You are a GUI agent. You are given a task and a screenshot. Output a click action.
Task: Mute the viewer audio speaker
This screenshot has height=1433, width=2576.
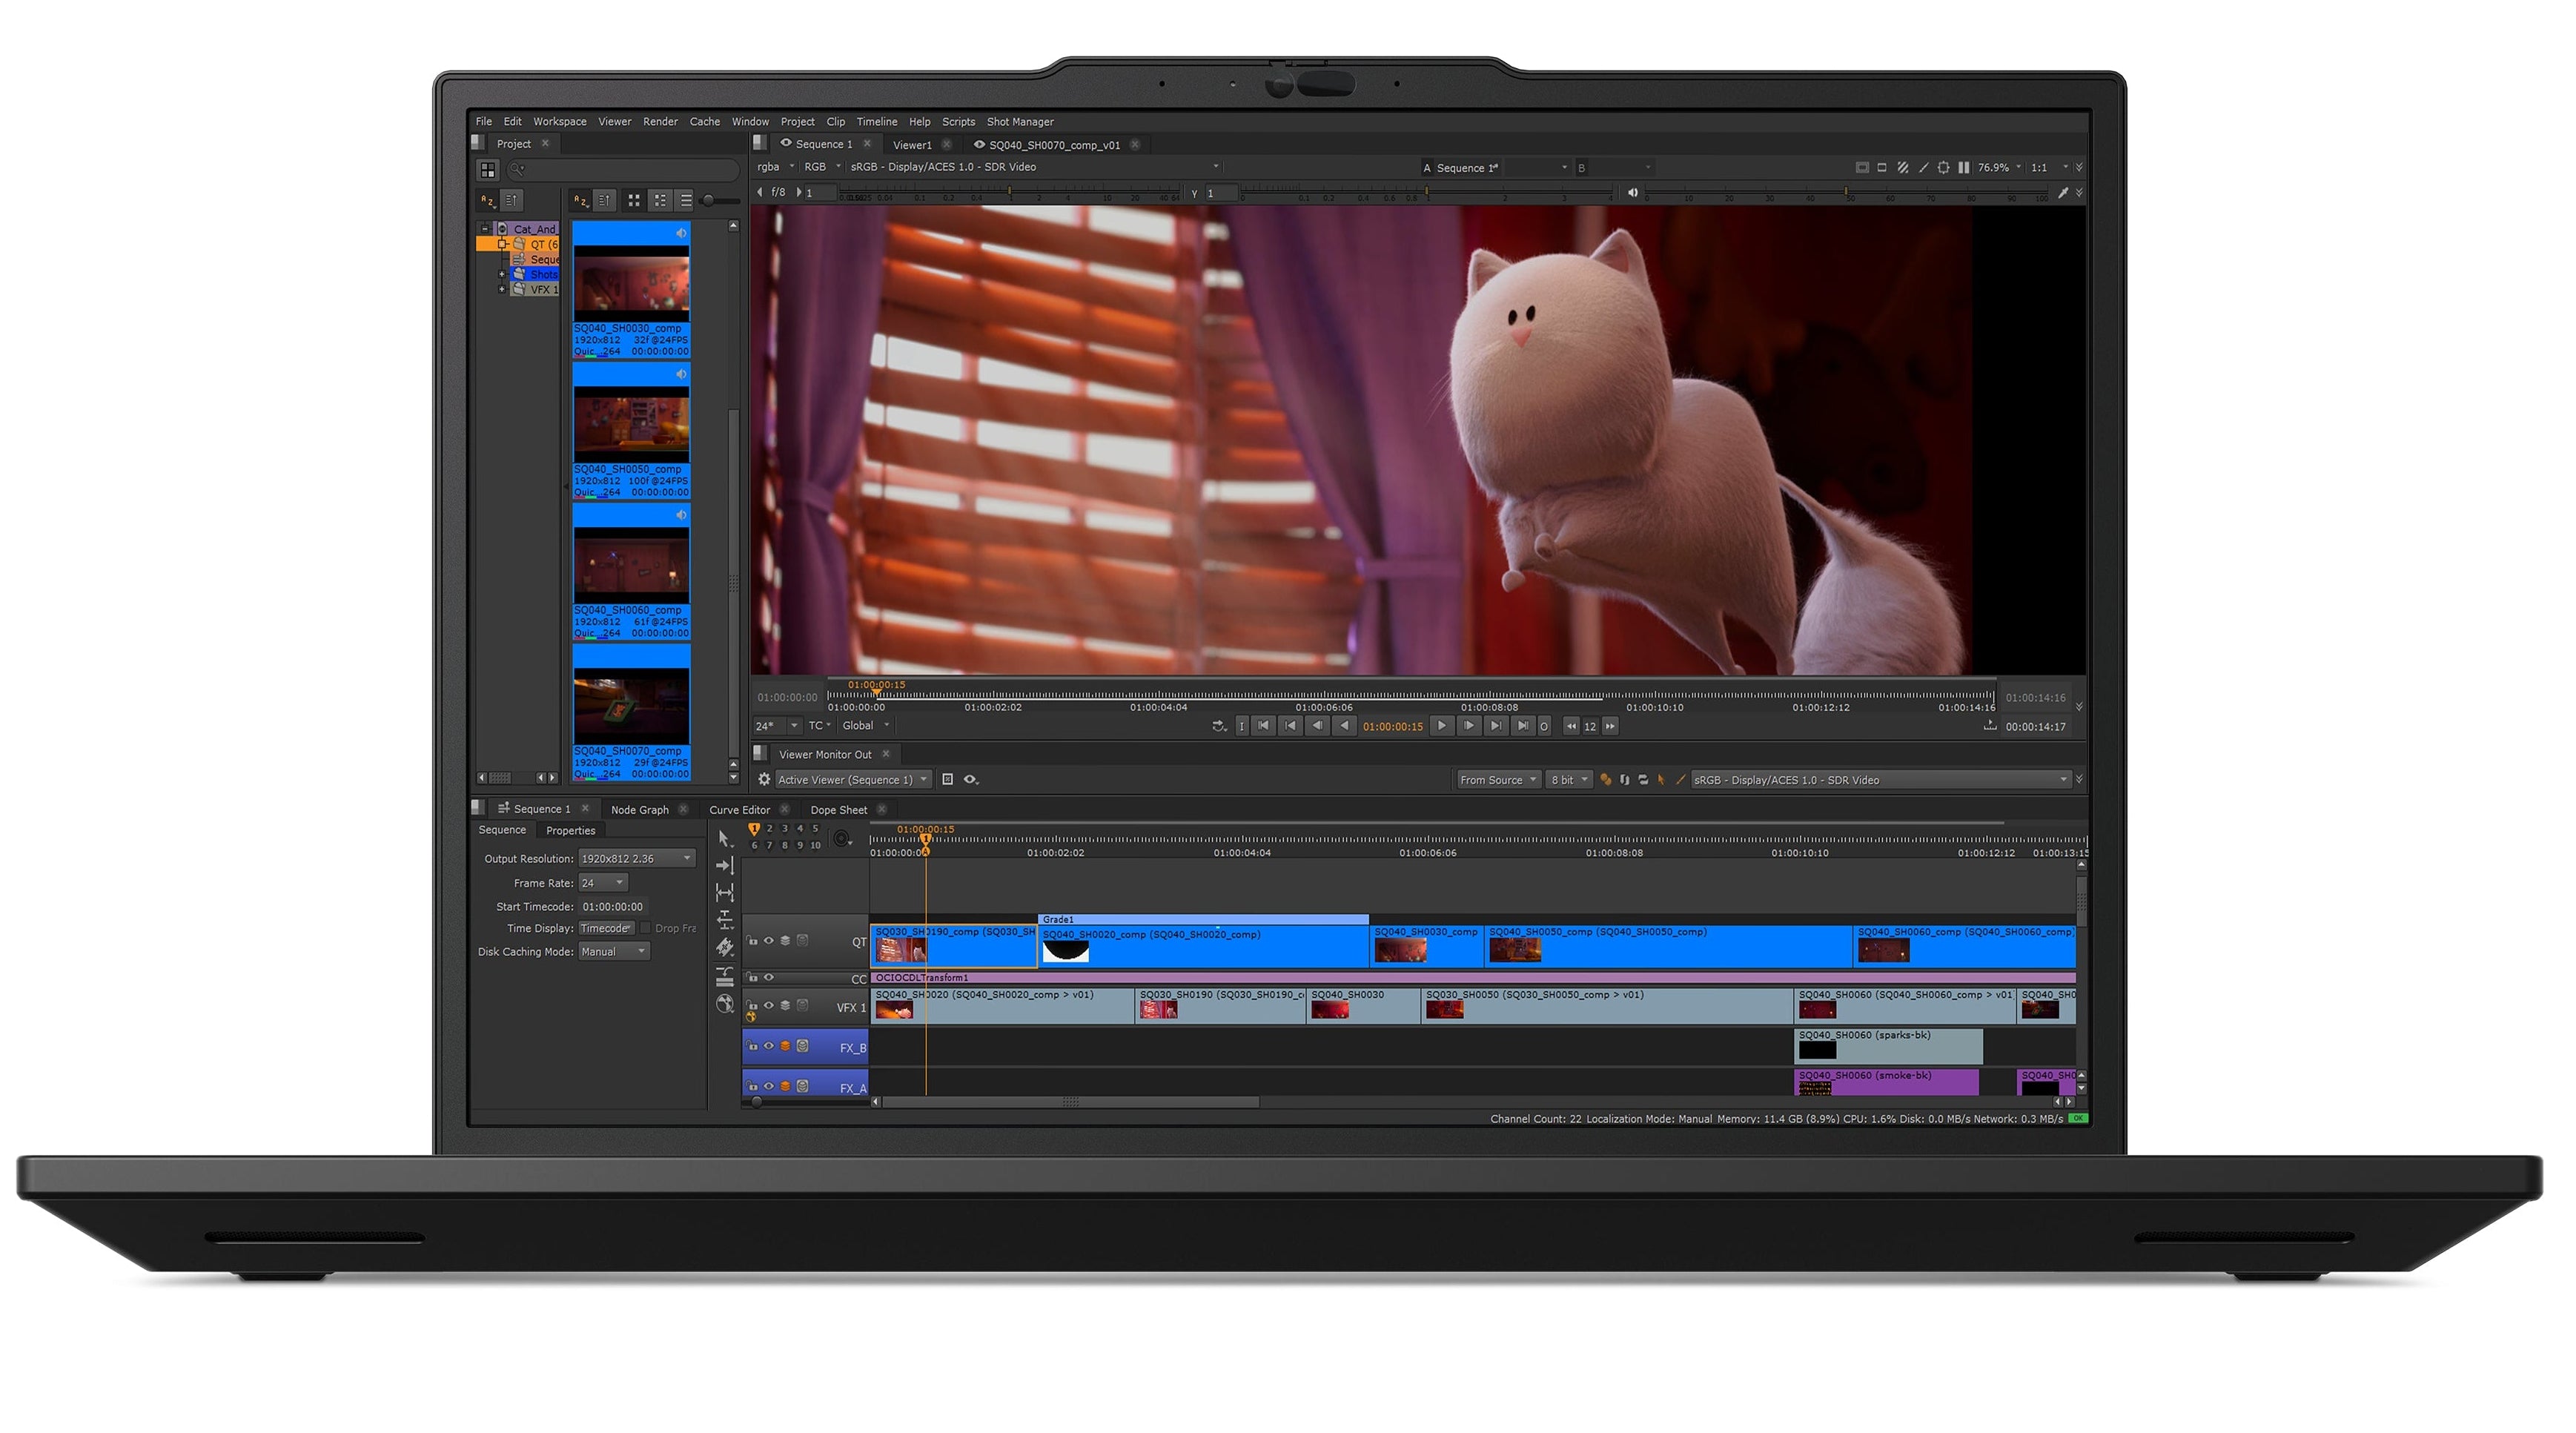pos(1632,193)
